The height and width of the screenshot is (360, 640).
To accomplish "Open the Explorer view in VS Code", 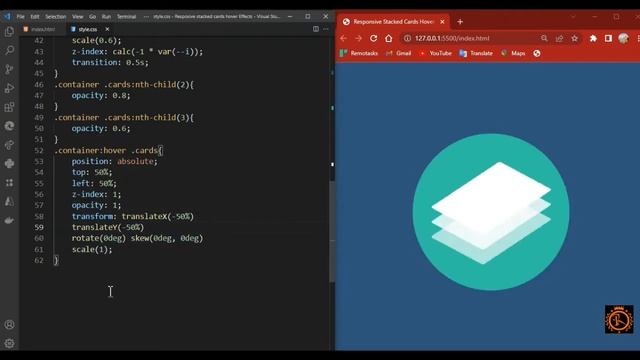I will [9, 31].
